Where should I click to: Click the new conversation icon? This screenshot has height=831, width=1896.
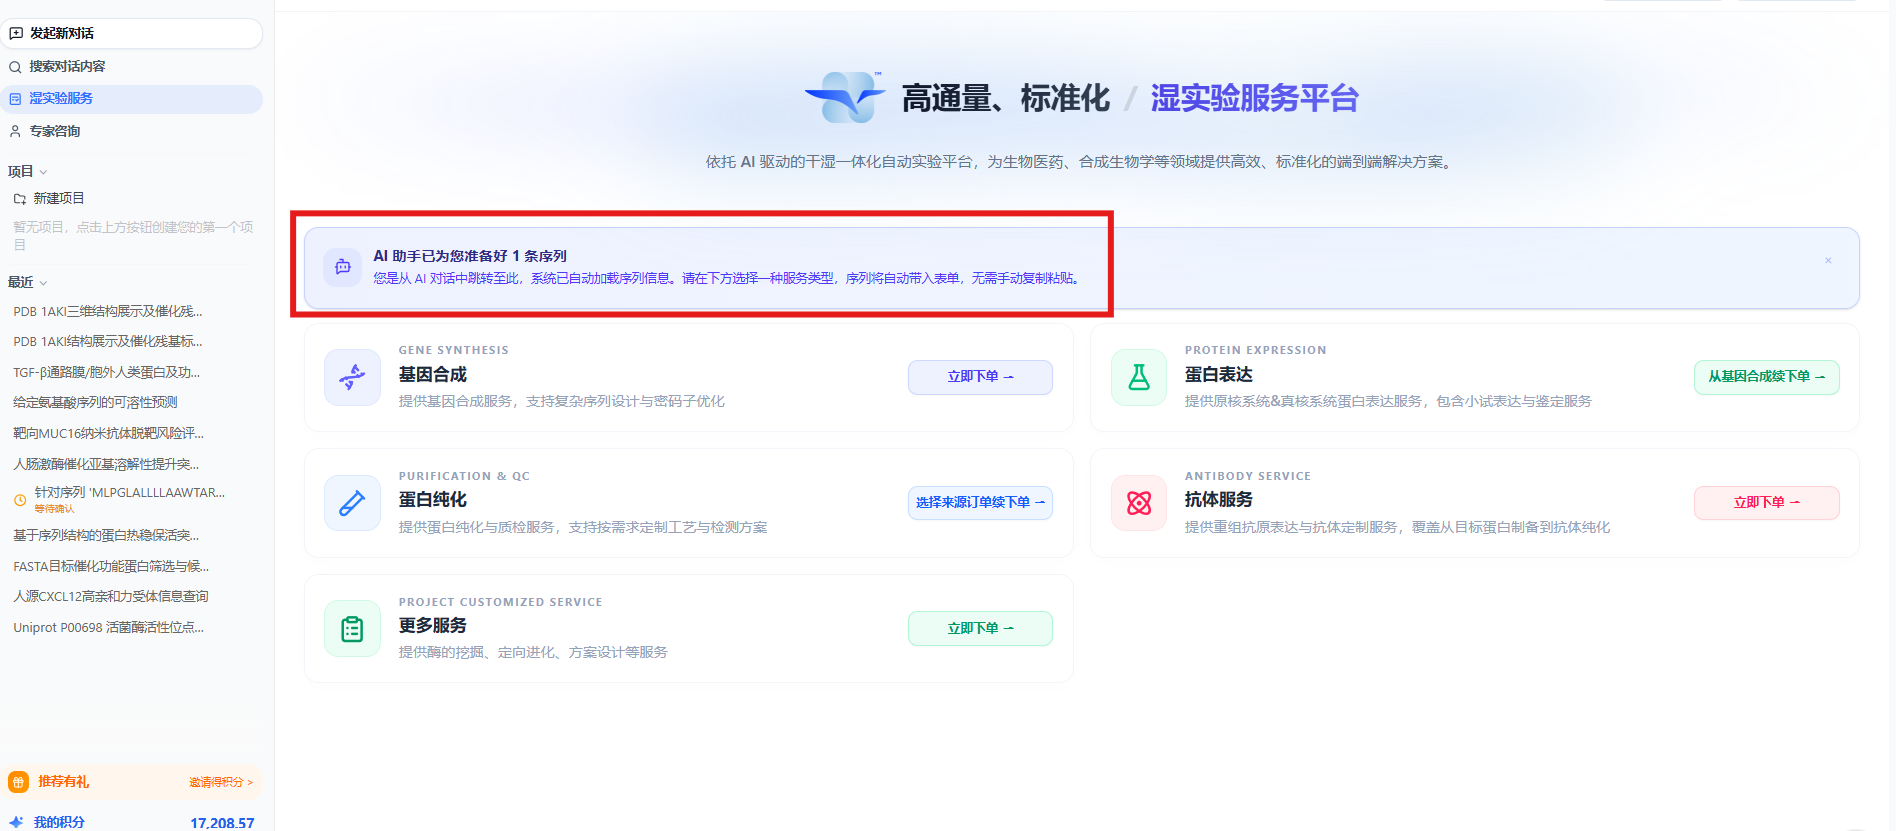[16, 33]
